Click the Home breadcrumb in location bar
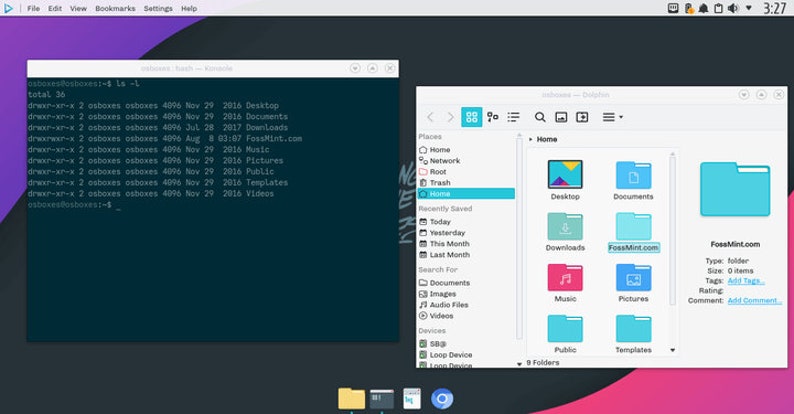 tap(547, 139)
